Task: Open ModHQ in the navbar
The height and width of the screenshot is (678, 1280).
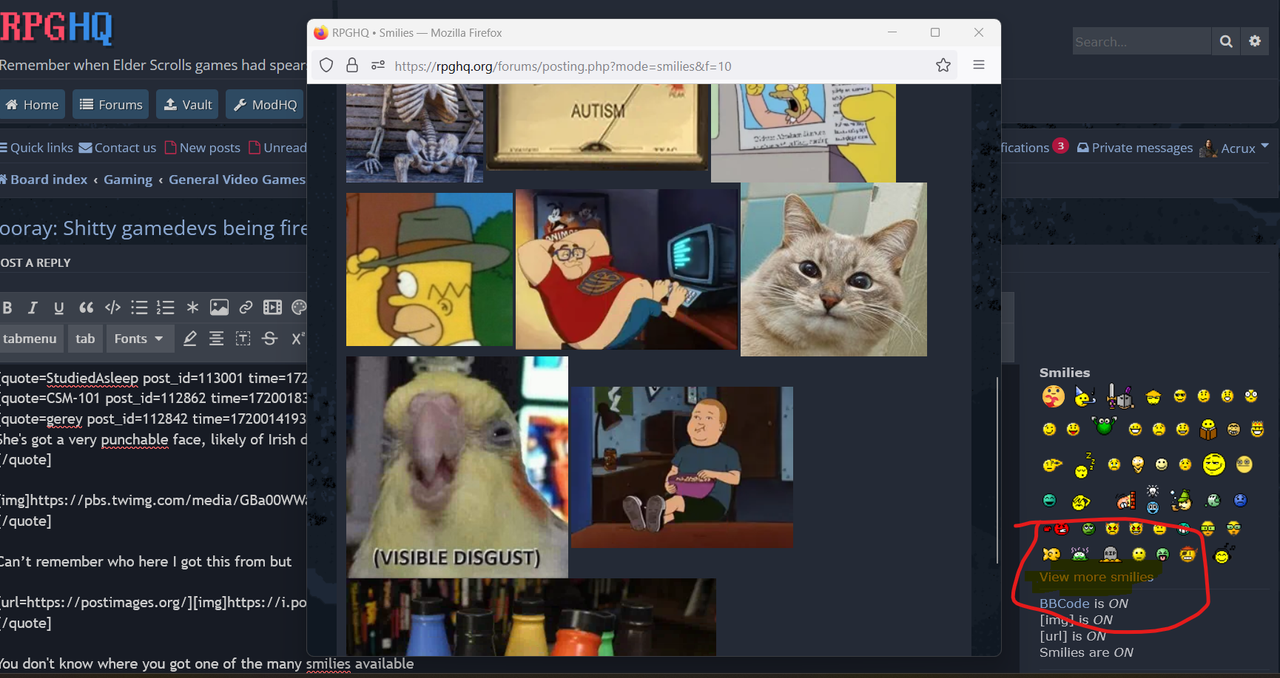Action: 265,104
